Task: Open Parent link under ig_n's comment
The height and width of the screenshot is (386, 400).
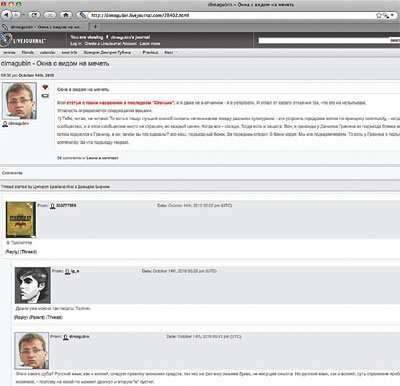Action: pos(37,317)
